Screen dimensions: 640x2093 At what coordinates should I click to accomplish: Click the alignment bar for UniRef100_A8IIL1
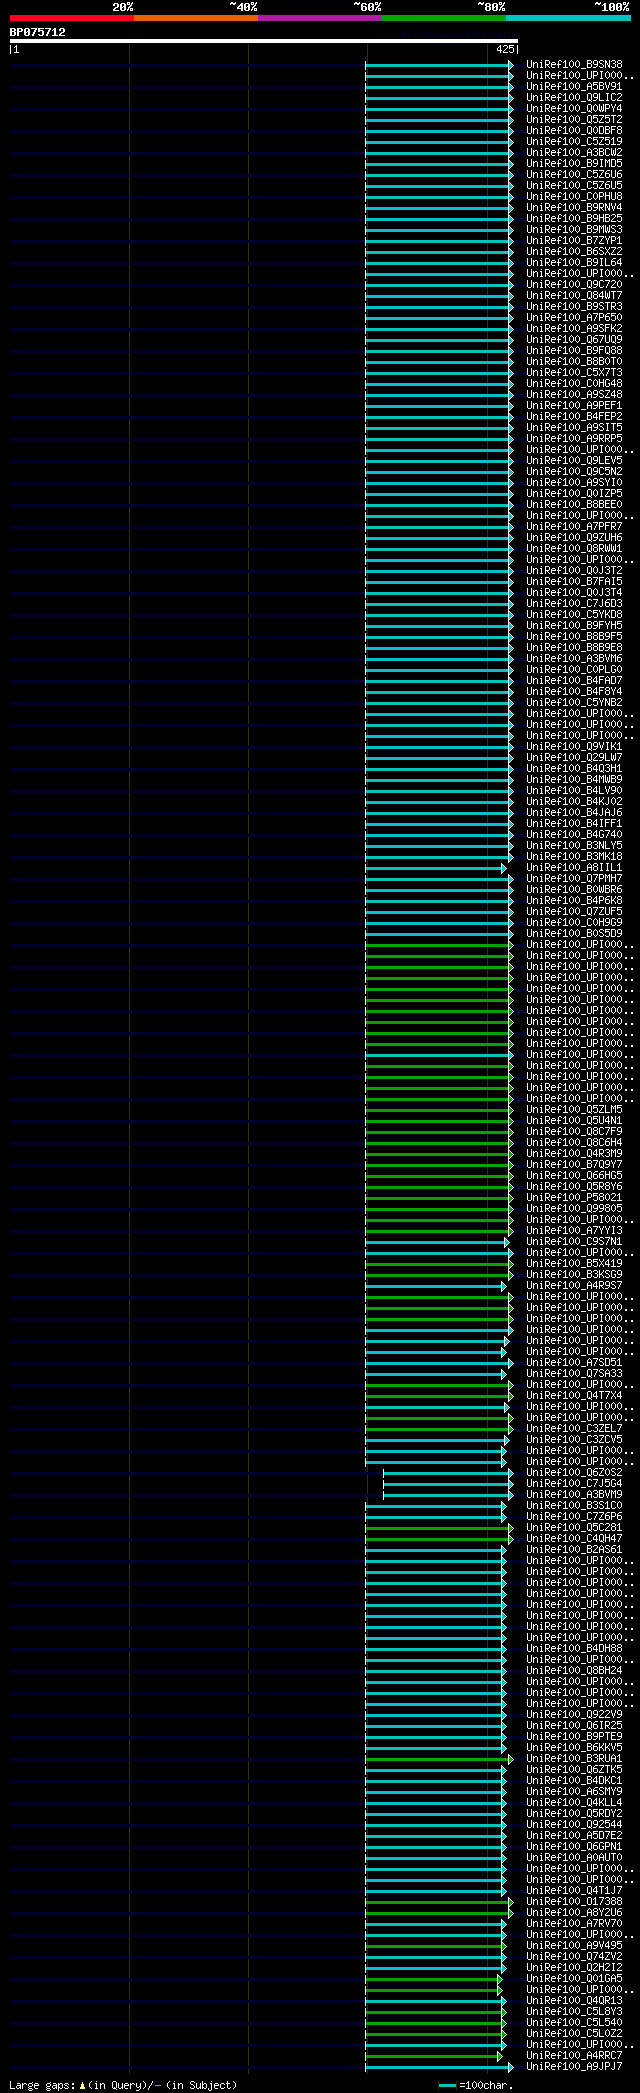click(x=436, y=869)
